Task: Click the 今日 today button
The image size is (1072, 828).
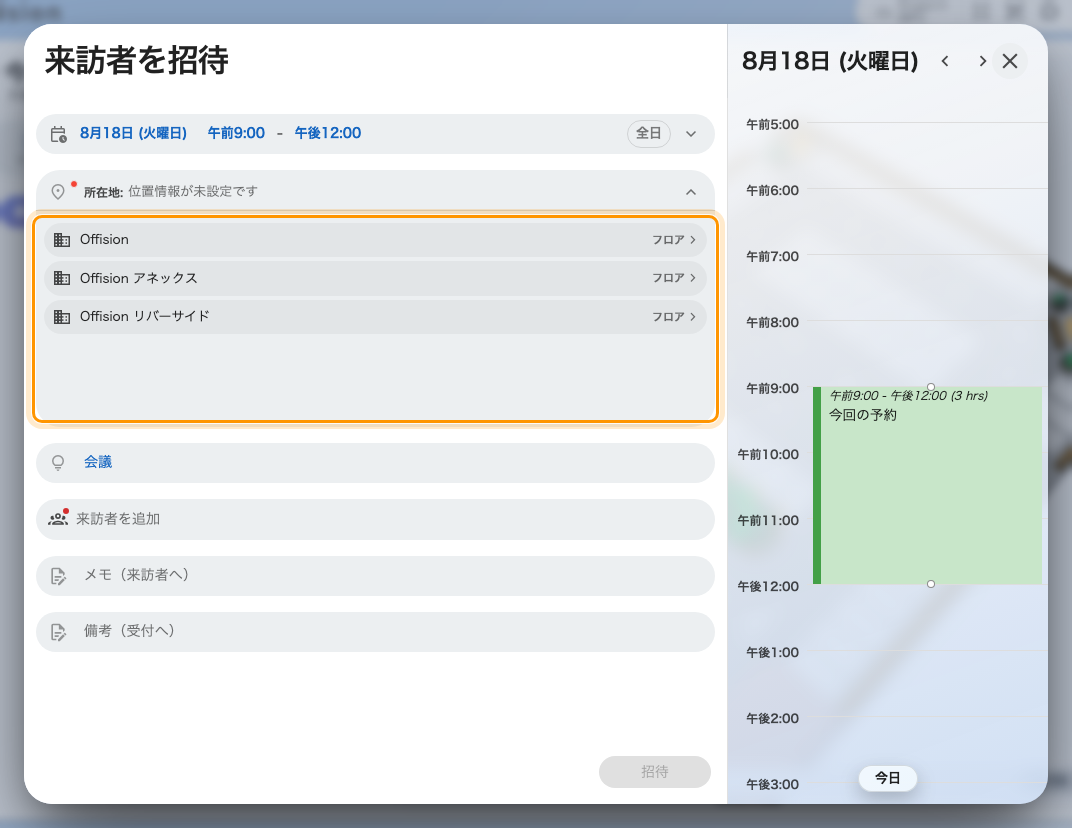Action: pyautogui.click(x=887, y=778)
